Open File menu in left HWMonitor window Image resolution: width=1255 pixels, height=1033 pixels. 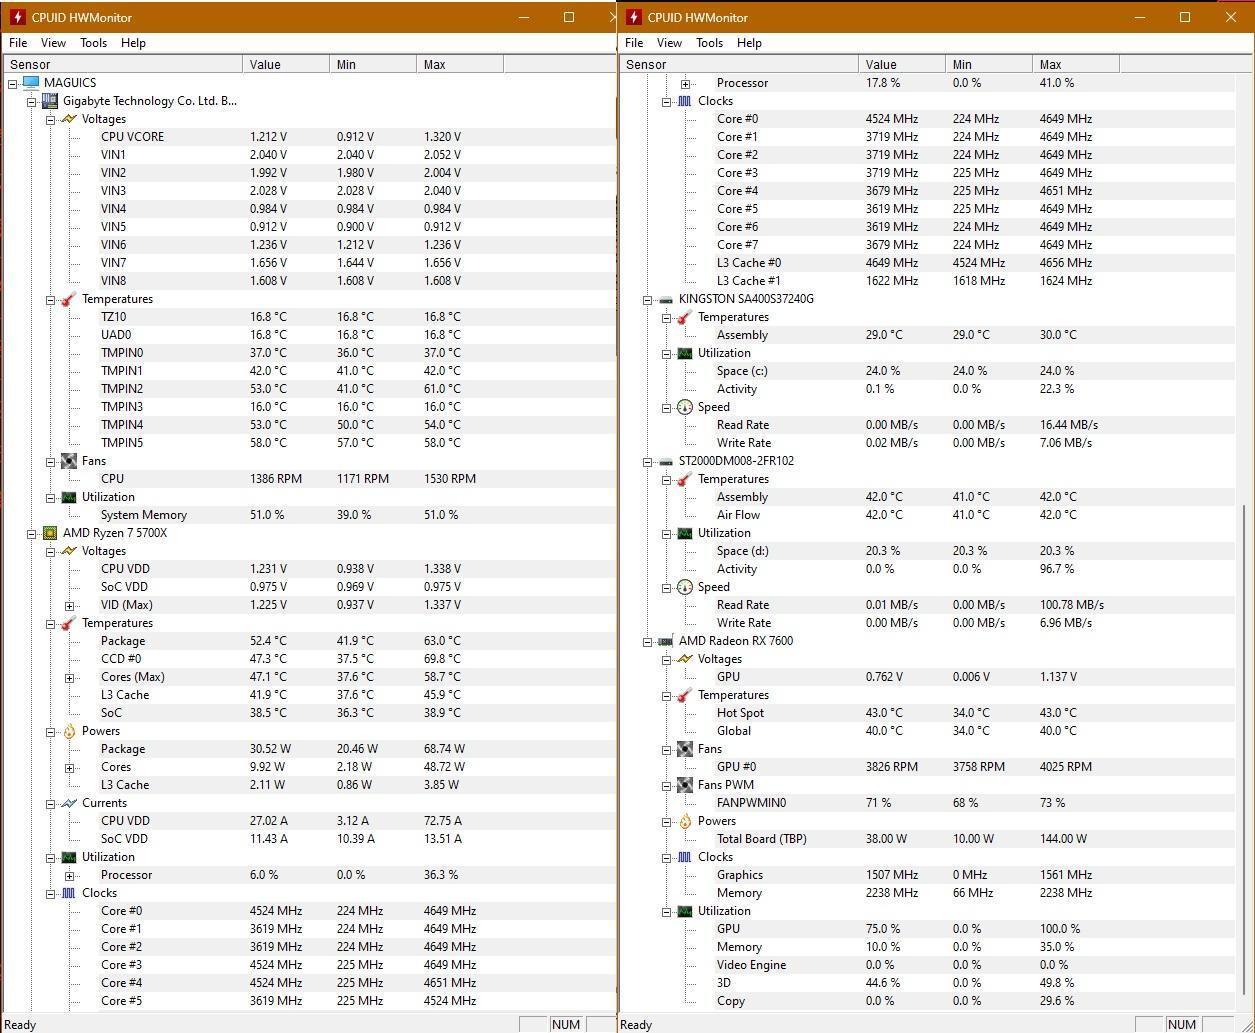tap(18, 43)
